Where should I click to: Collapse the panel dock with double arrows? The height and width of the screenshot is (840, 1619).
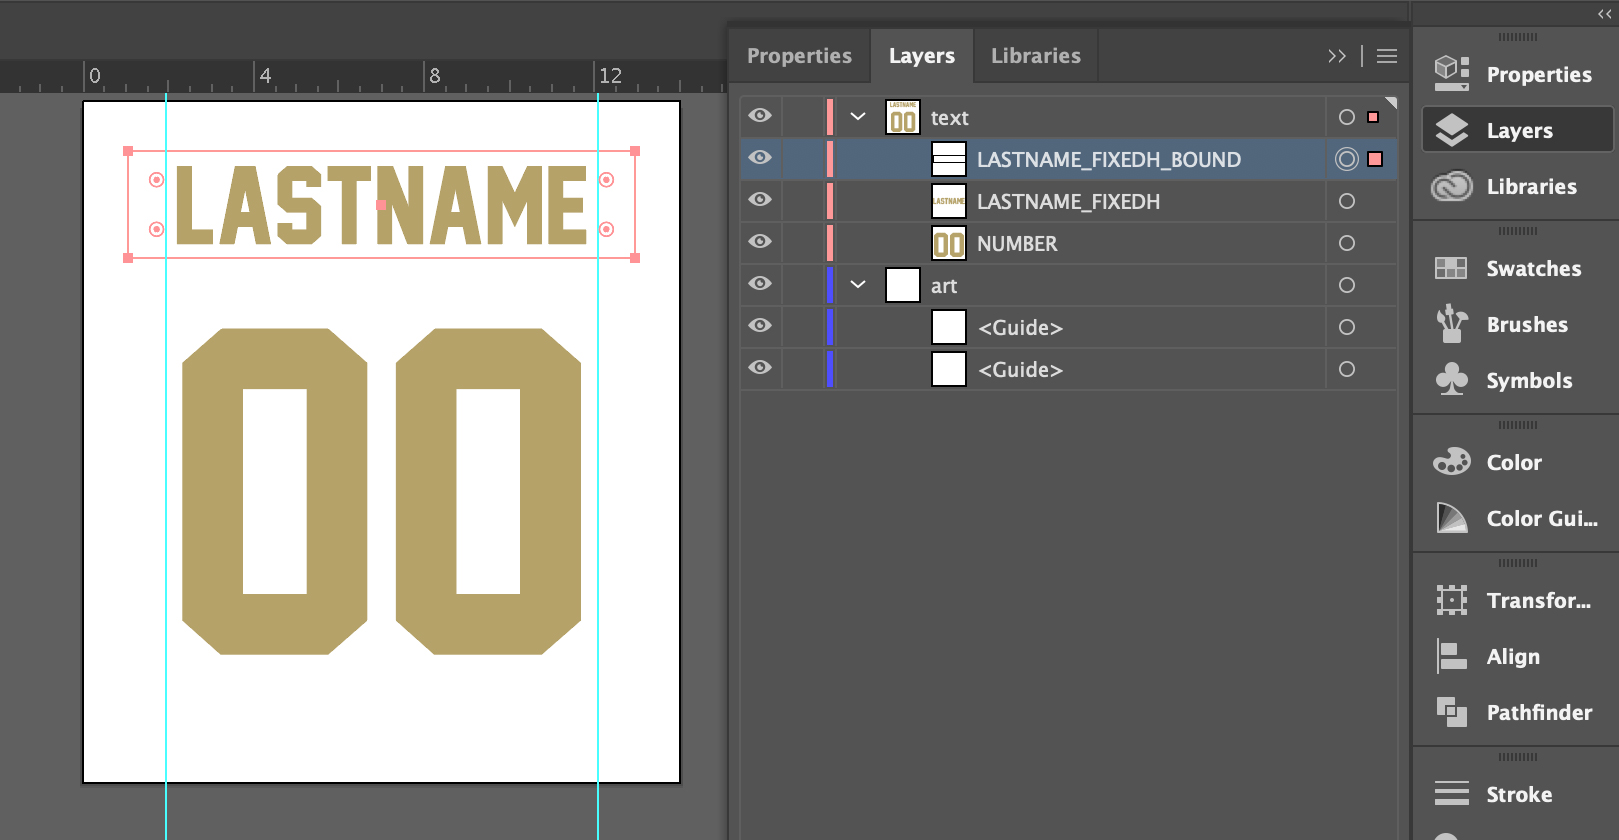pyautogui.click(x=1604, y=14)
